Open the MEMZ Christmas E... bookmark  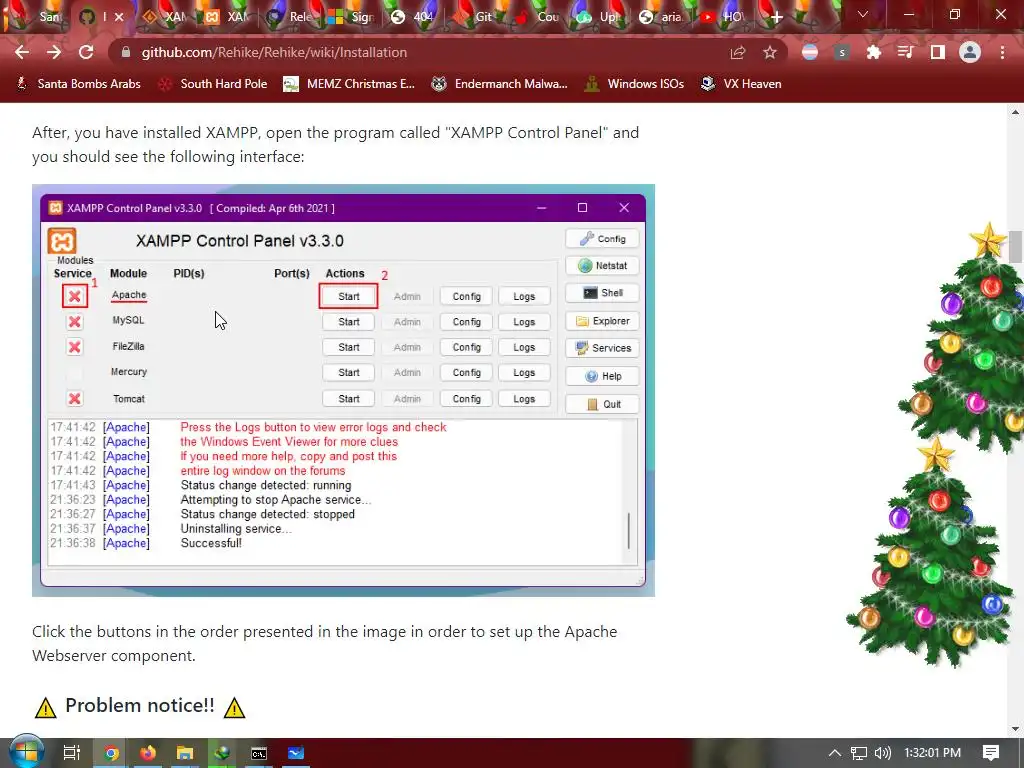click(x=349, y=84)
